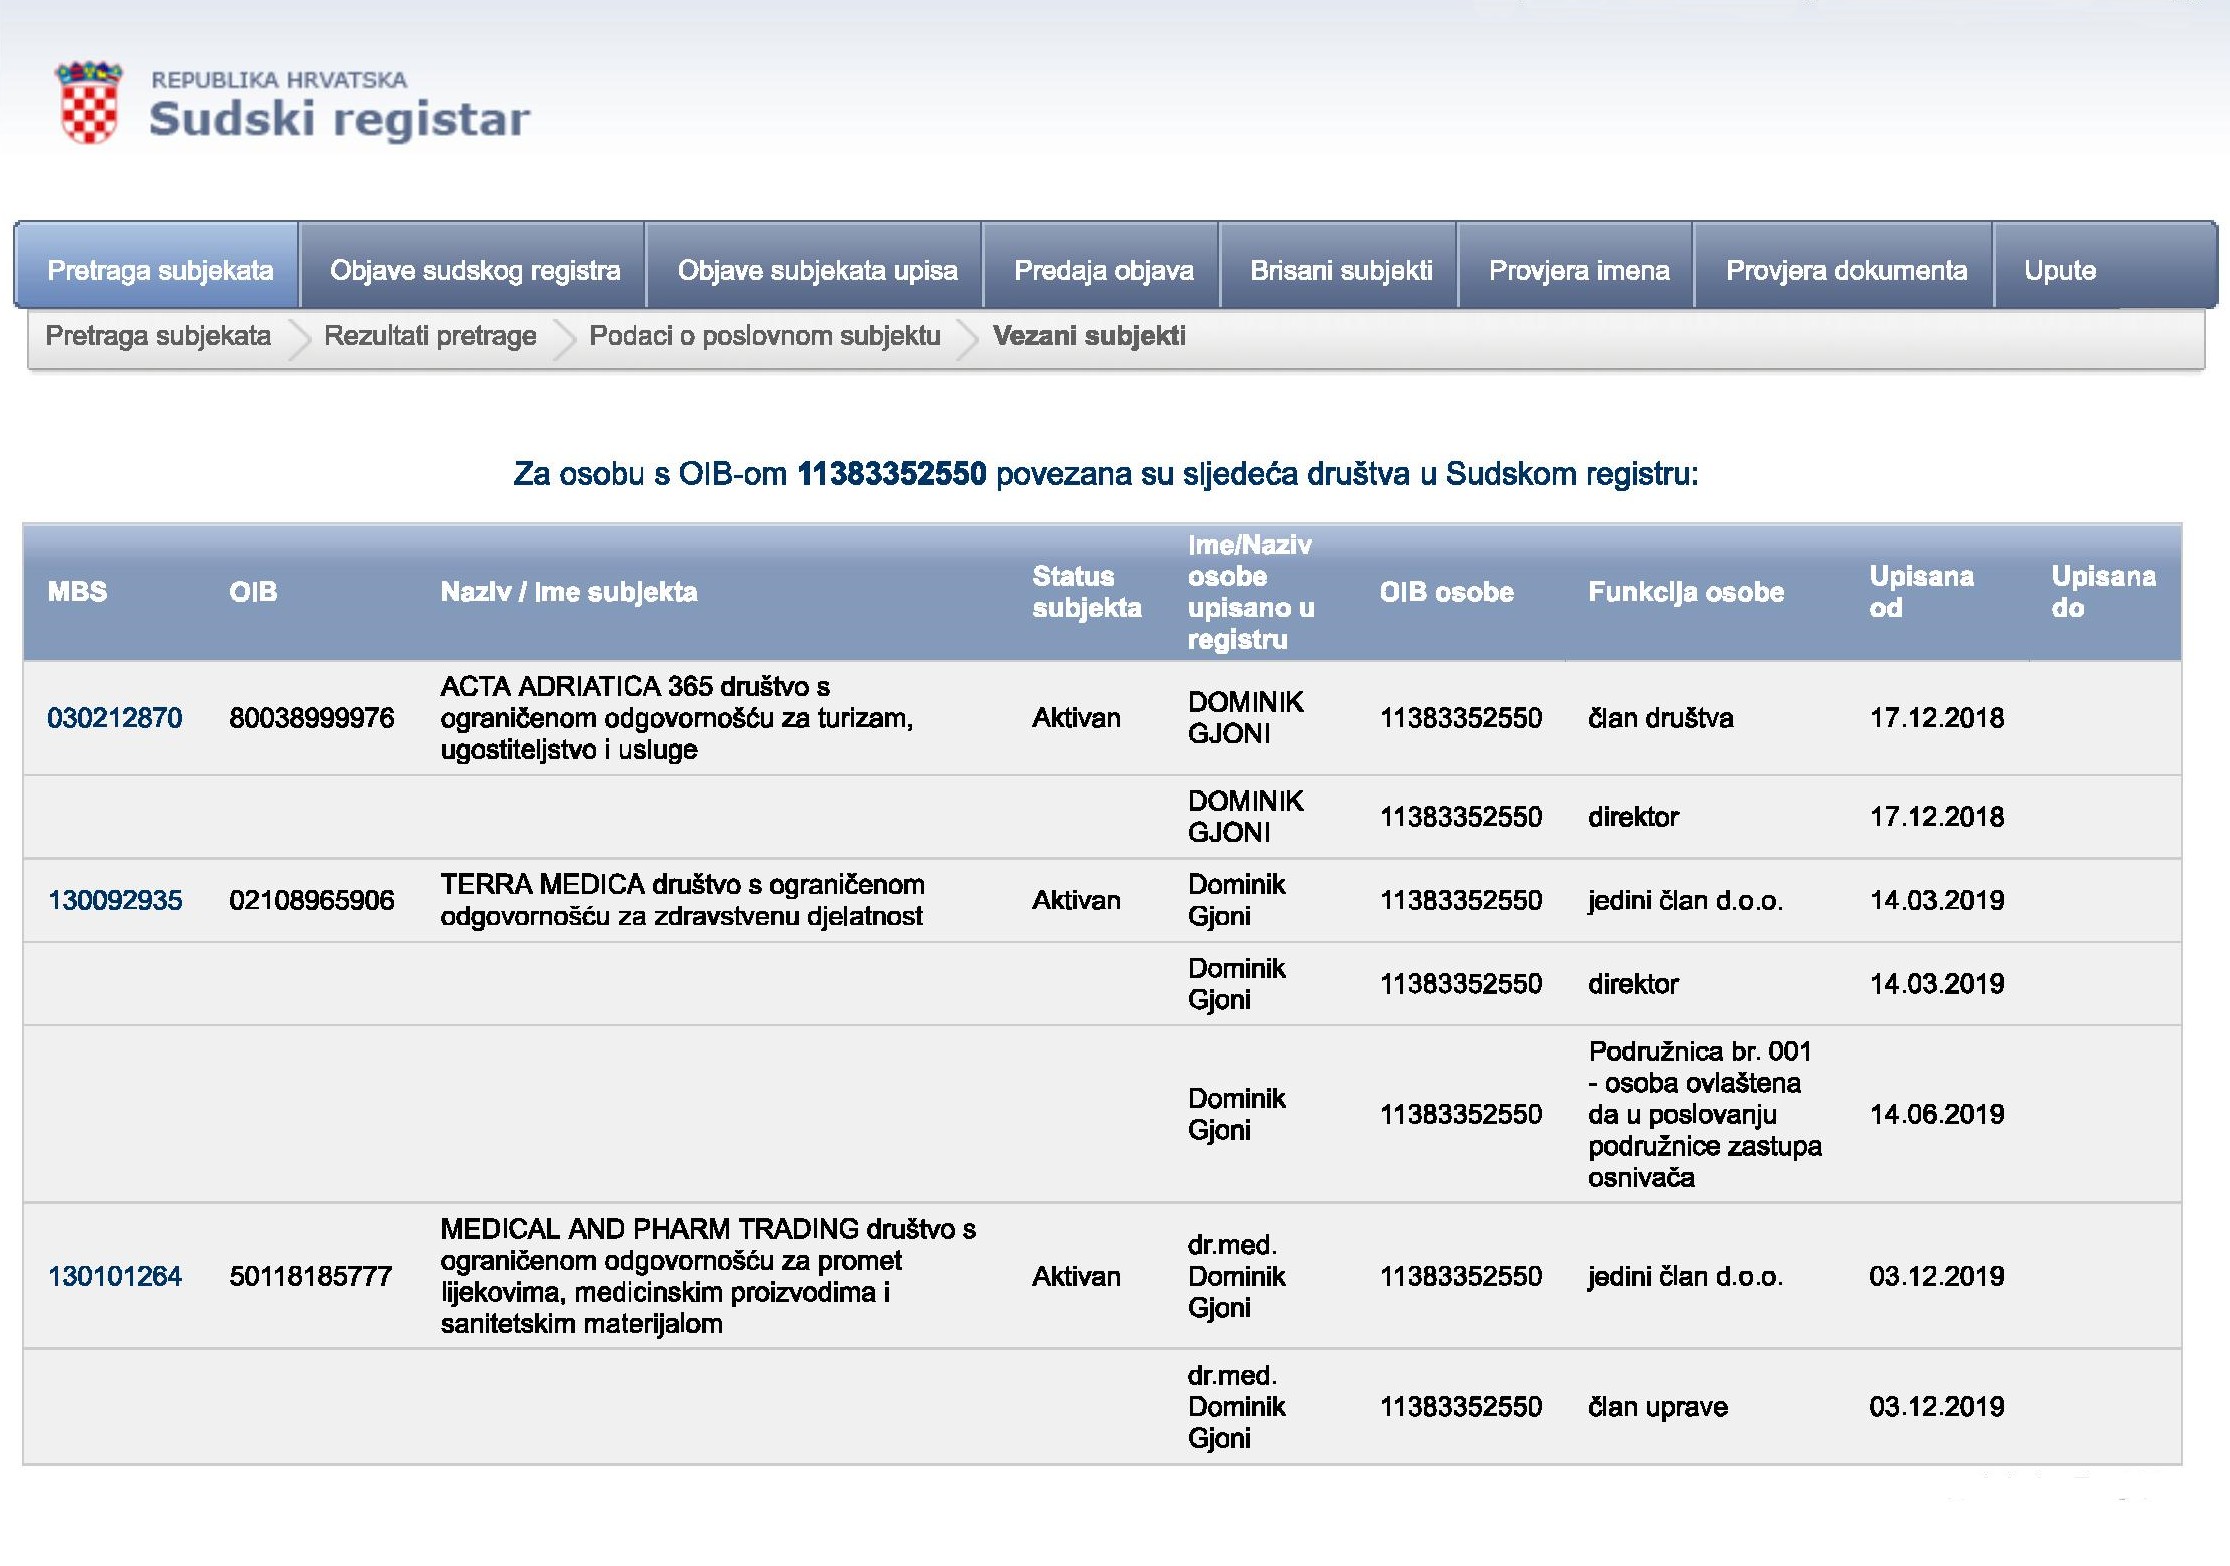Open the Provjera imena tab
This screenshot has height=1566, width=2230.
click(x=1578, y=270)
